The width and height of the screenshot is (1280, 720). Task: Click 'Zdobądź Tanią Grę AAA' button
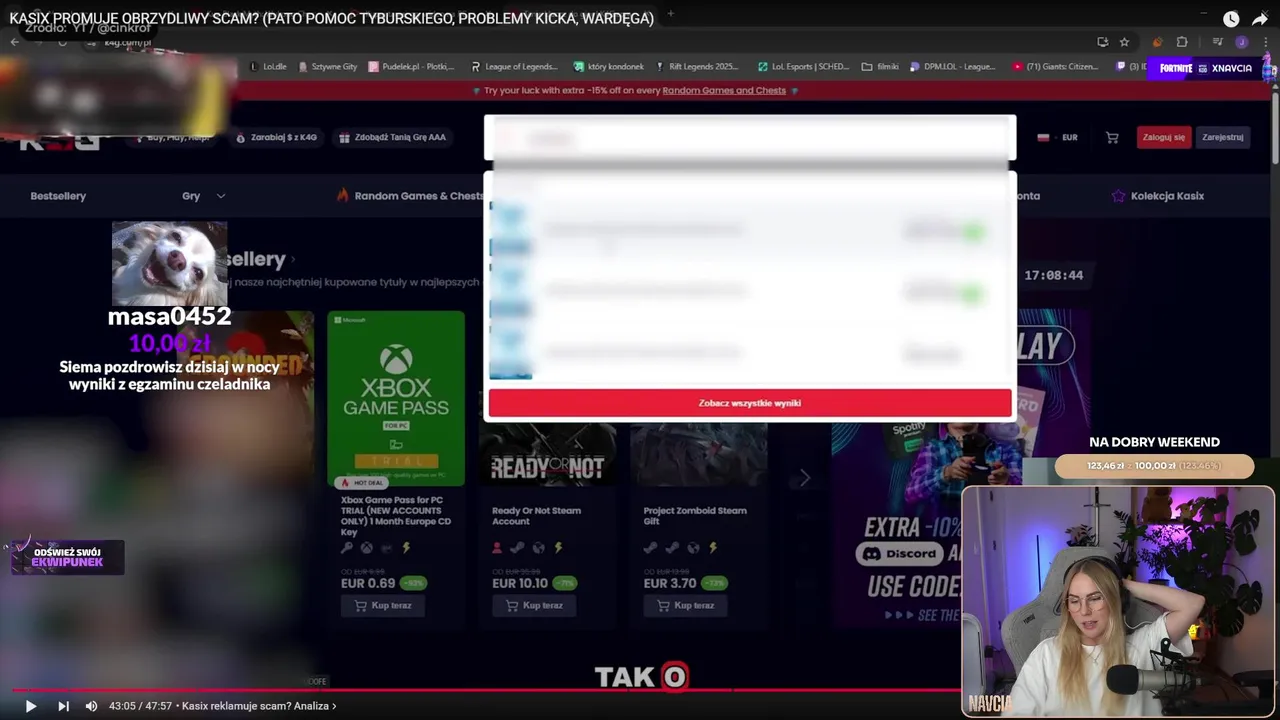[x=393, y=137]
